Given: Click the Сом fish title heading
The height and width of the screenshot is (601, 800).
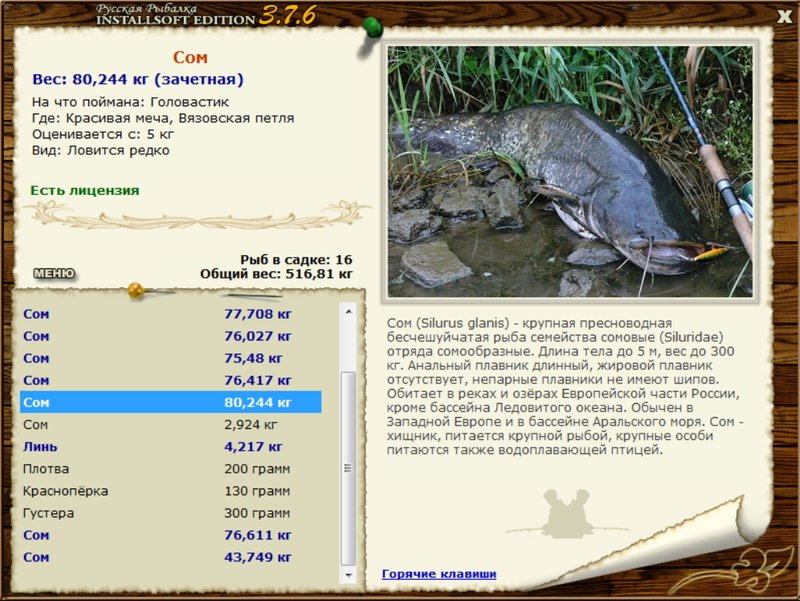Looking at the screenshot, I should [x=190, y=57].
